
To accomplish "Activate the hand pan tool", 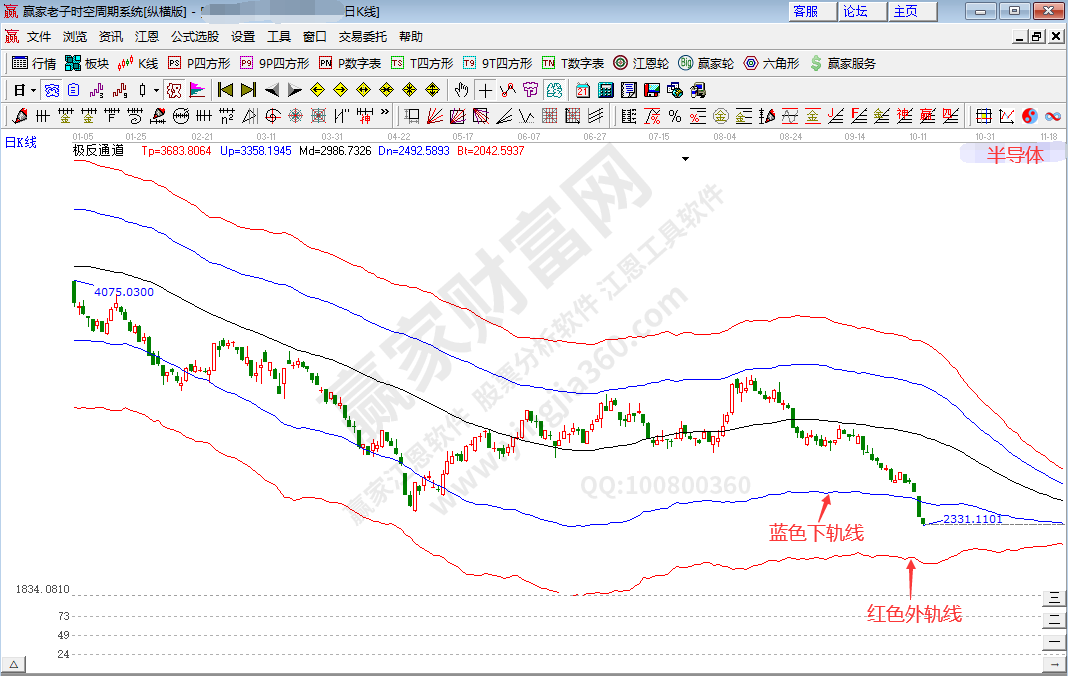I will 461,90.
